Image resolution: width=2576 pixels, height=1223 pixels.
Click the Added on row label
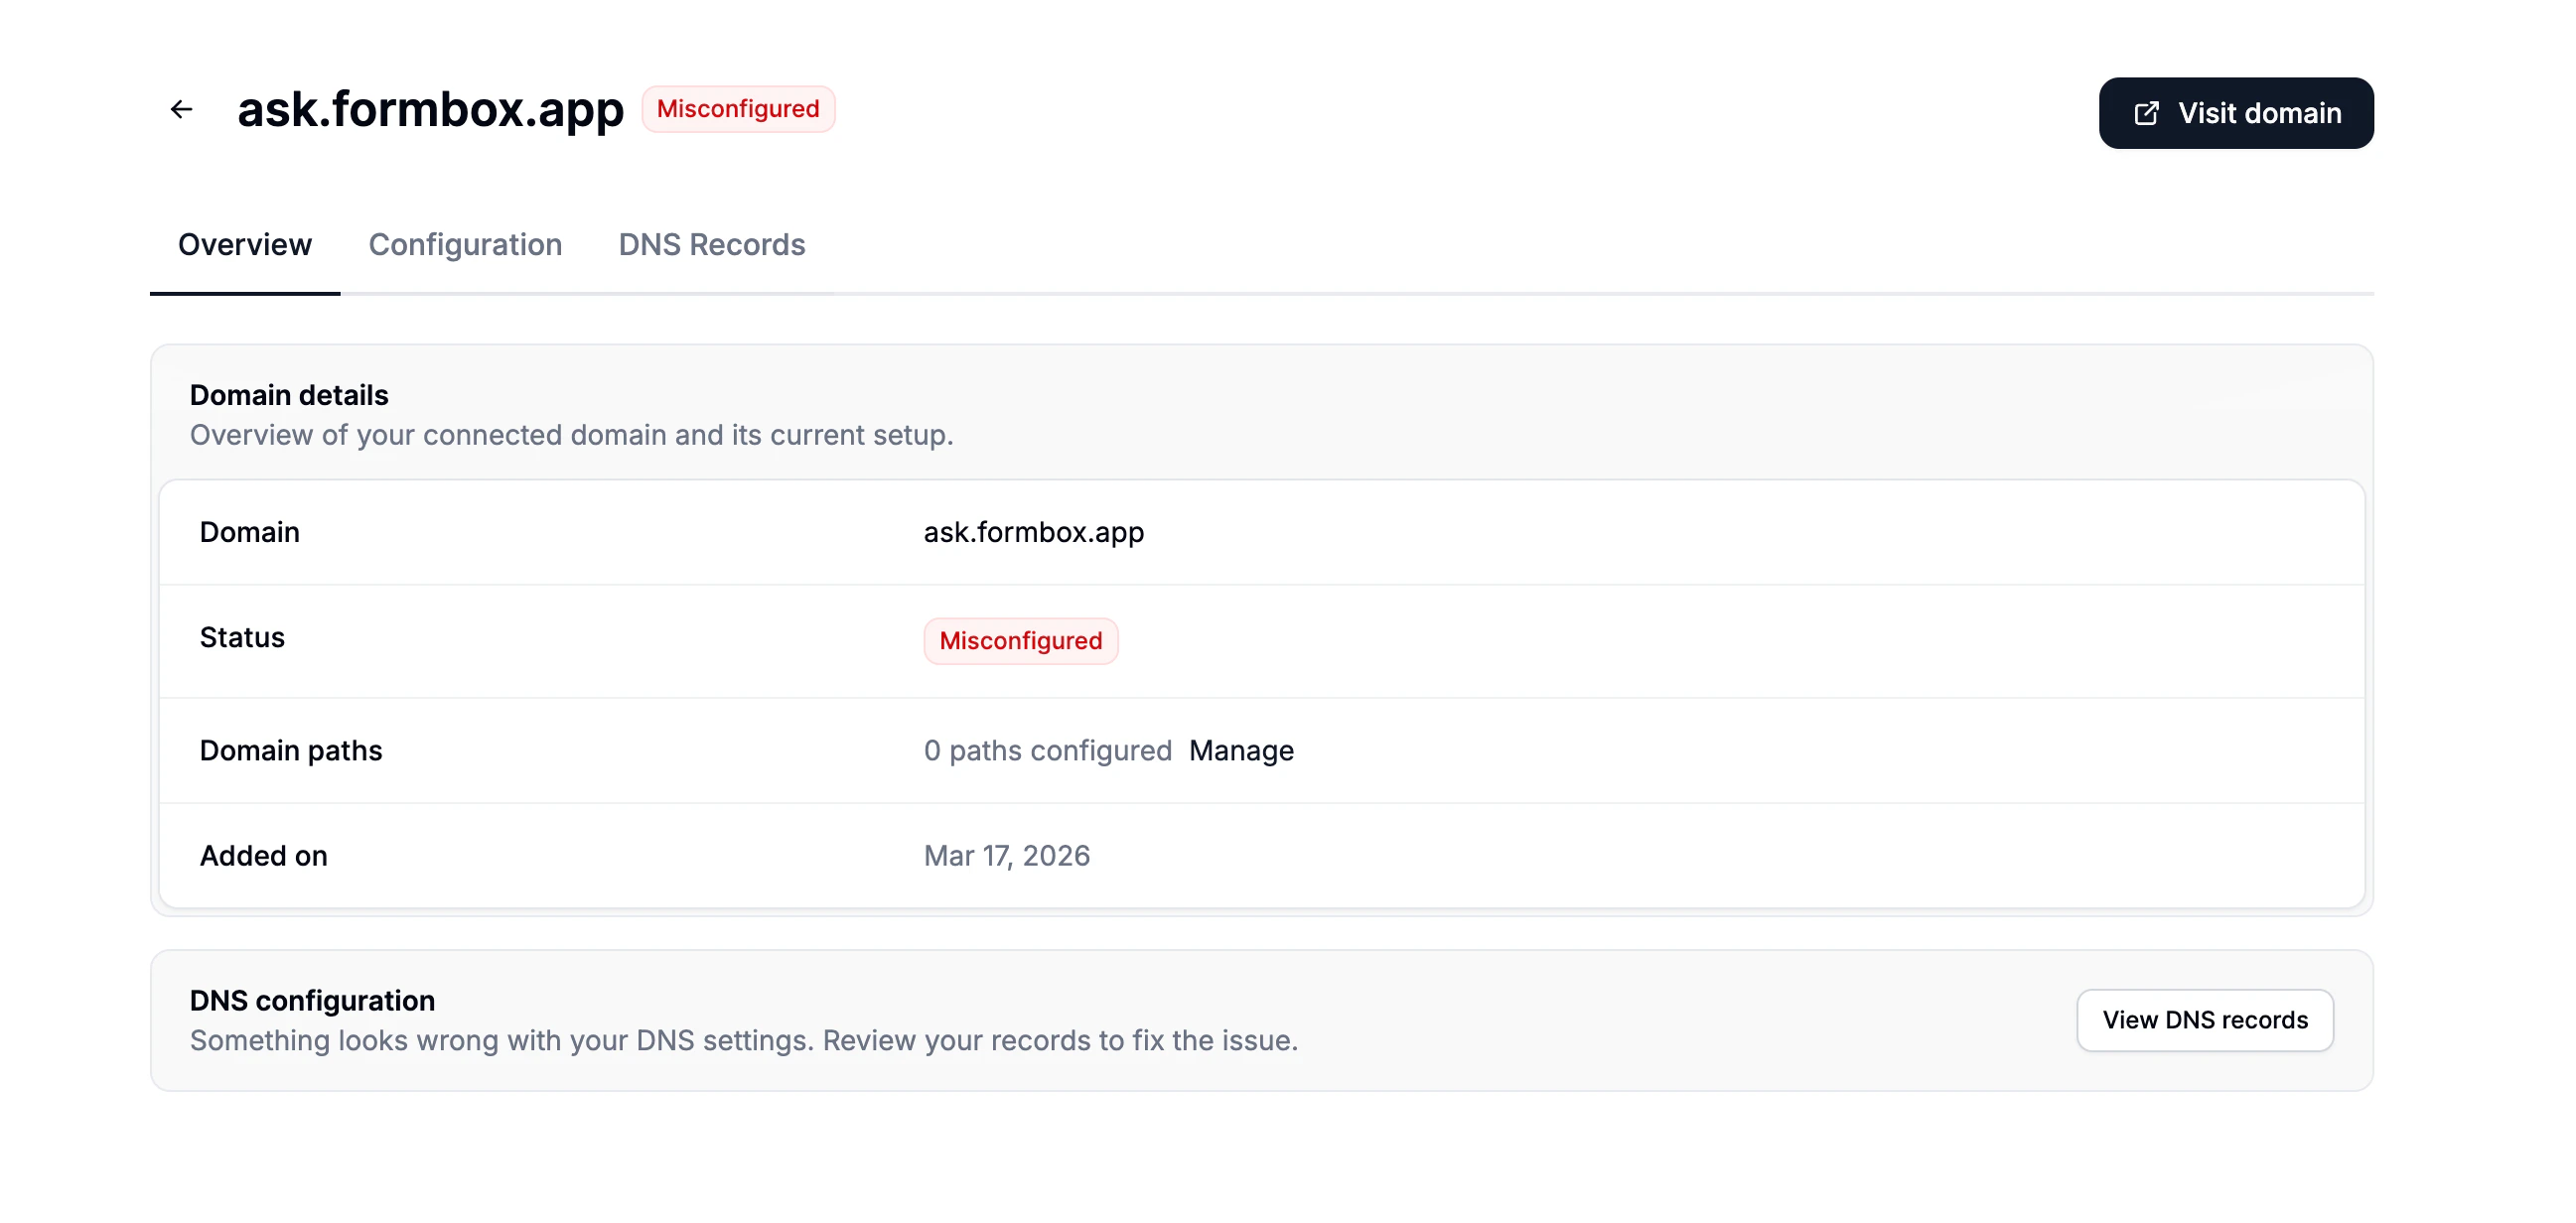click(263, 856)
